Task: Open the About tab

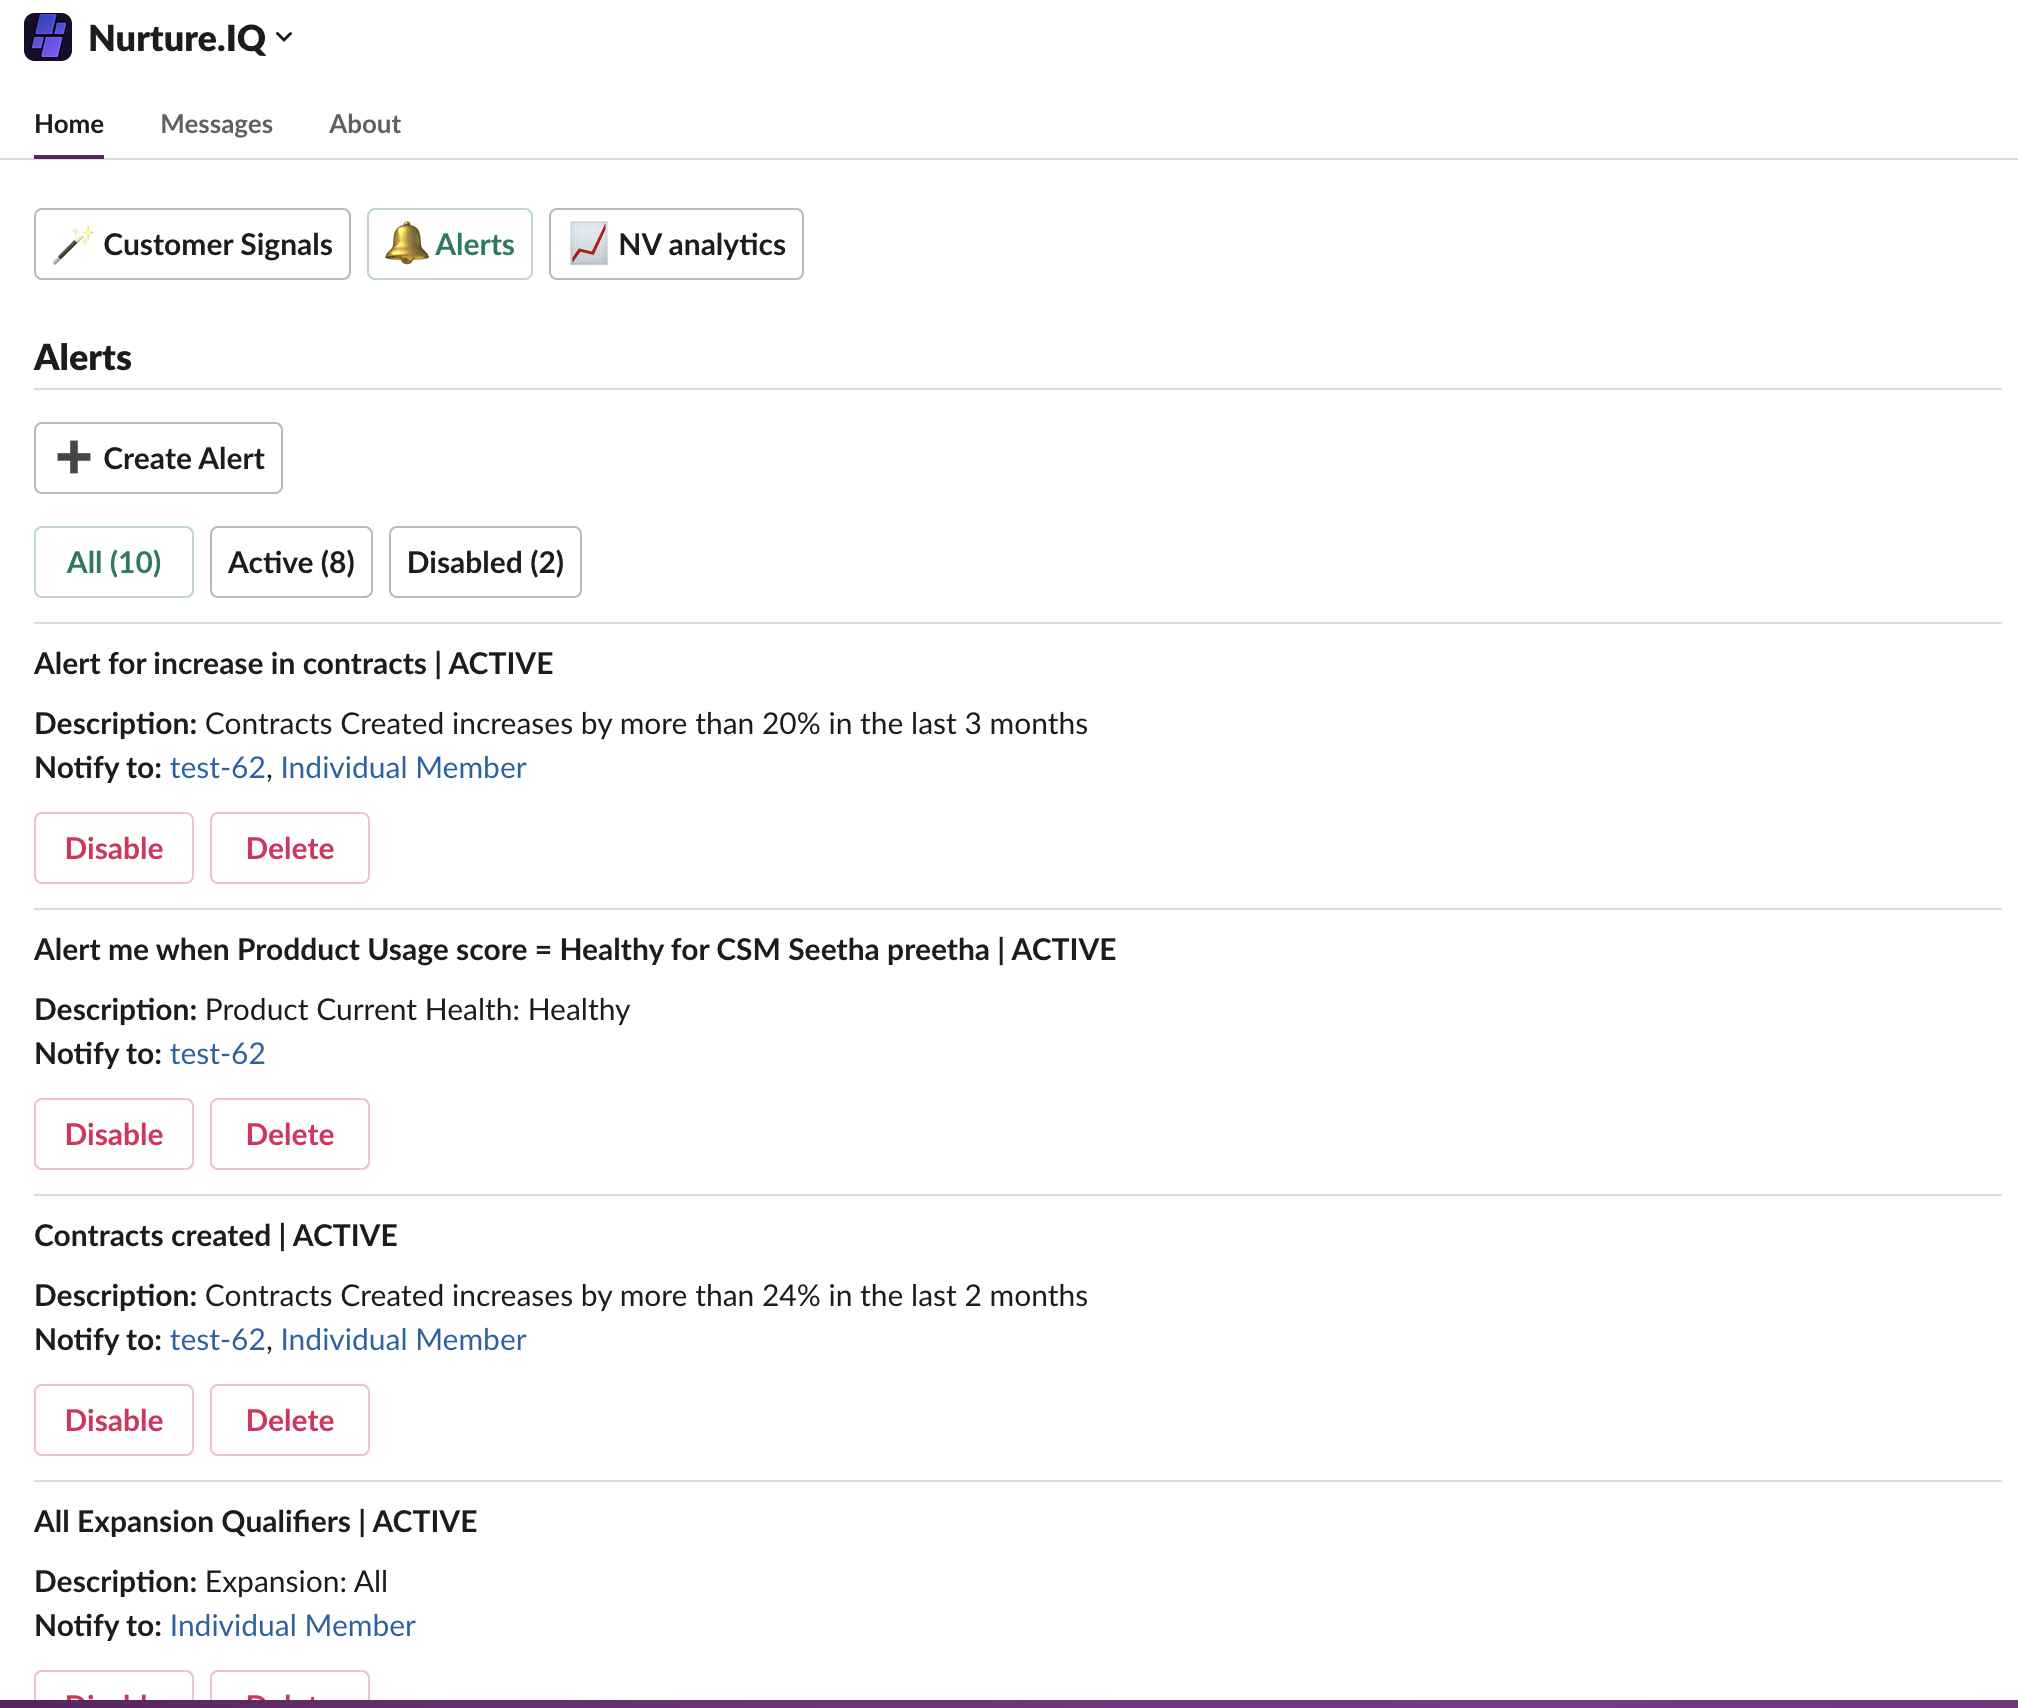Action: (x=364, y=124)
